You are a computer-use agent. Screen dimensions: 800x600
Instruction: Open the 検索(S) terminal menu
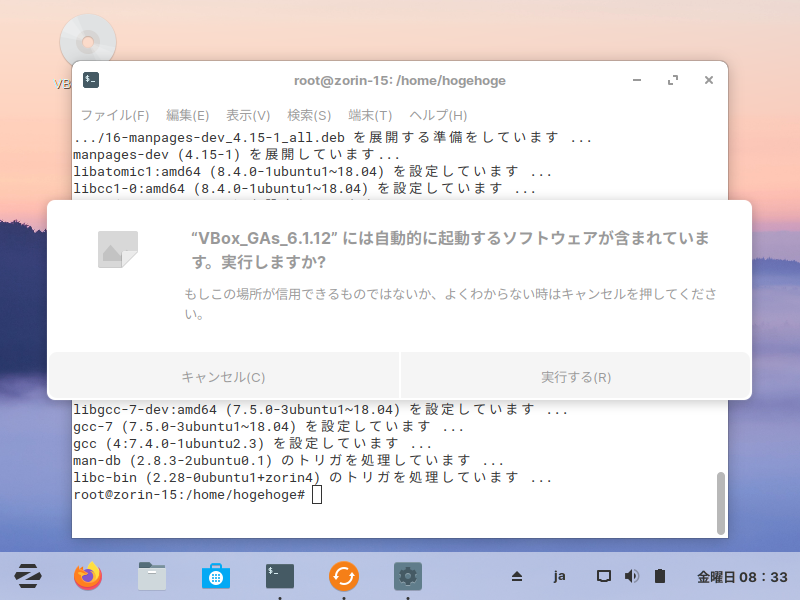309,115
